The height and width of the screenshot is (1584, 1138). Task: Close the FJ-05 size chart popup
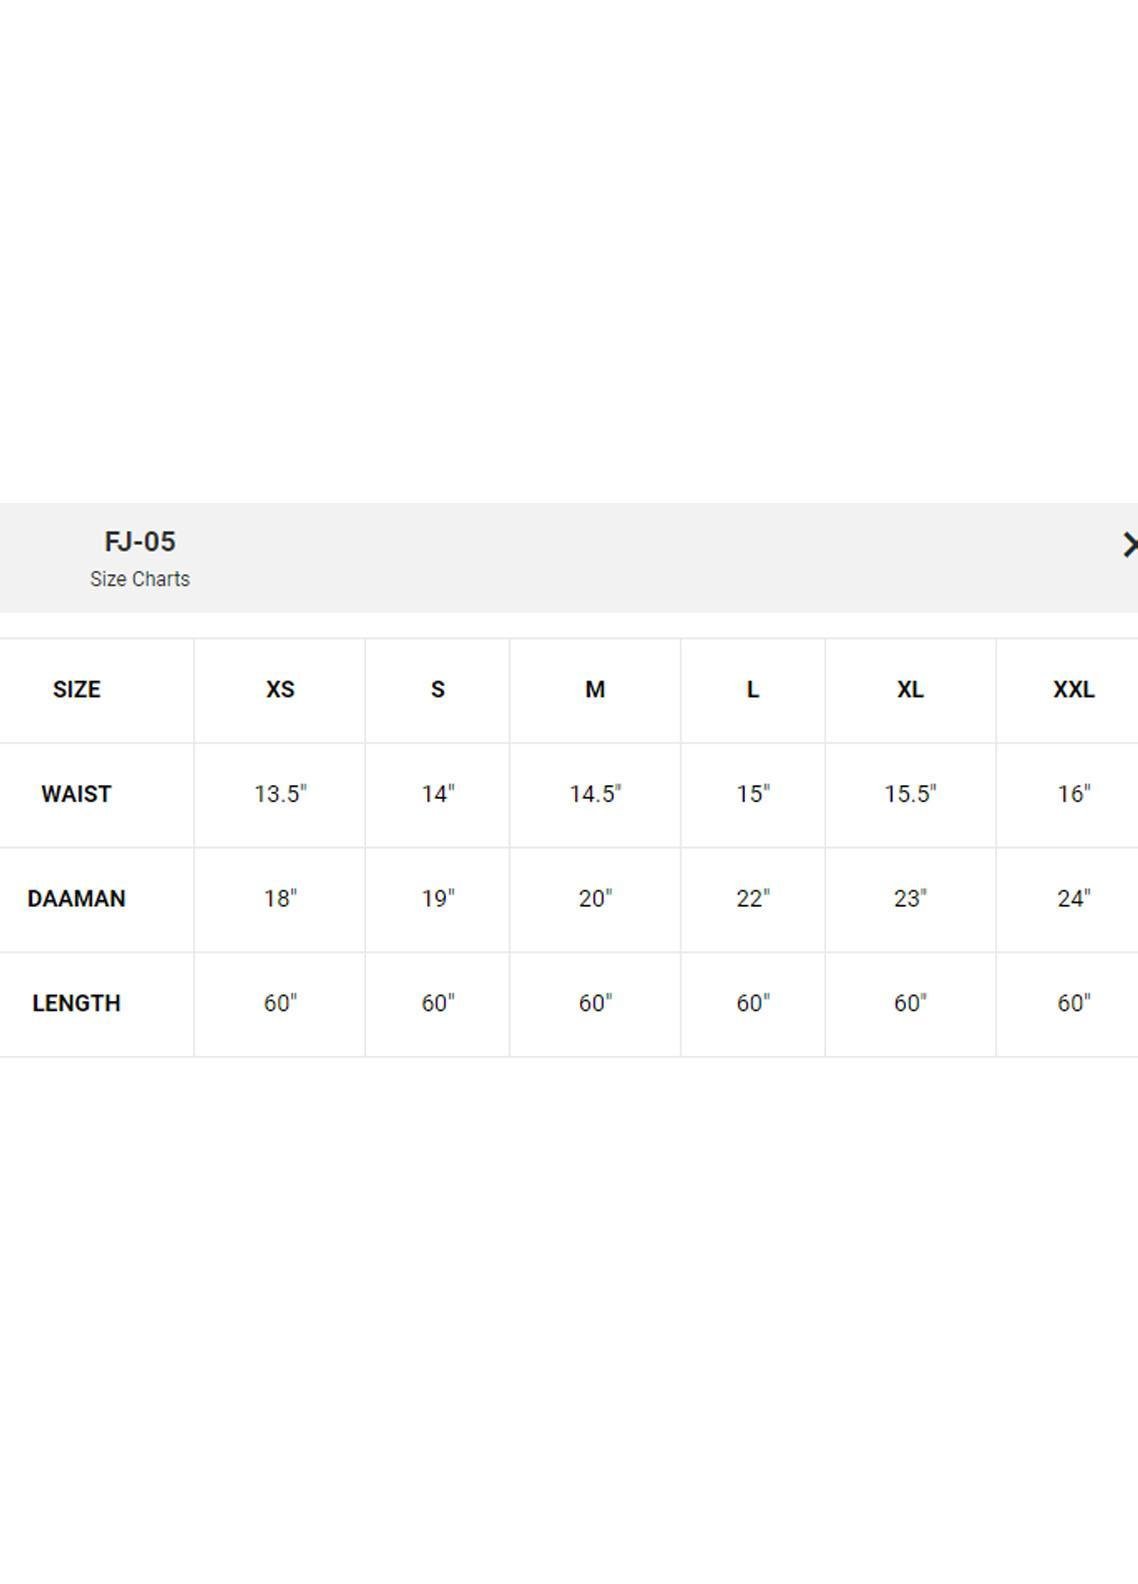pos(1129,545)
